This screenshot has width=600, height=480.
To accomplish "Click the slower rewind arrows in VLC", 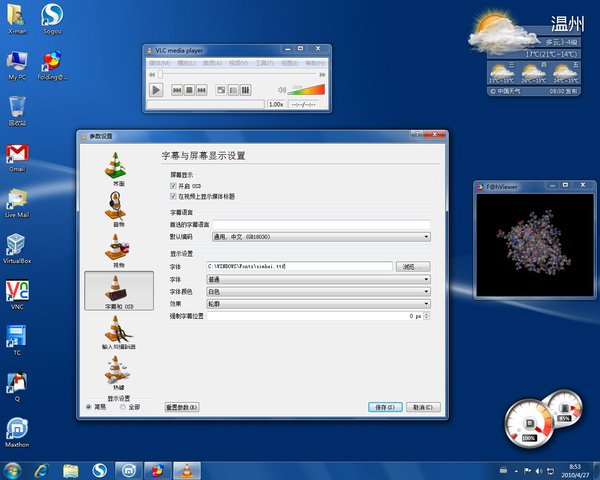I will (152, 75).
